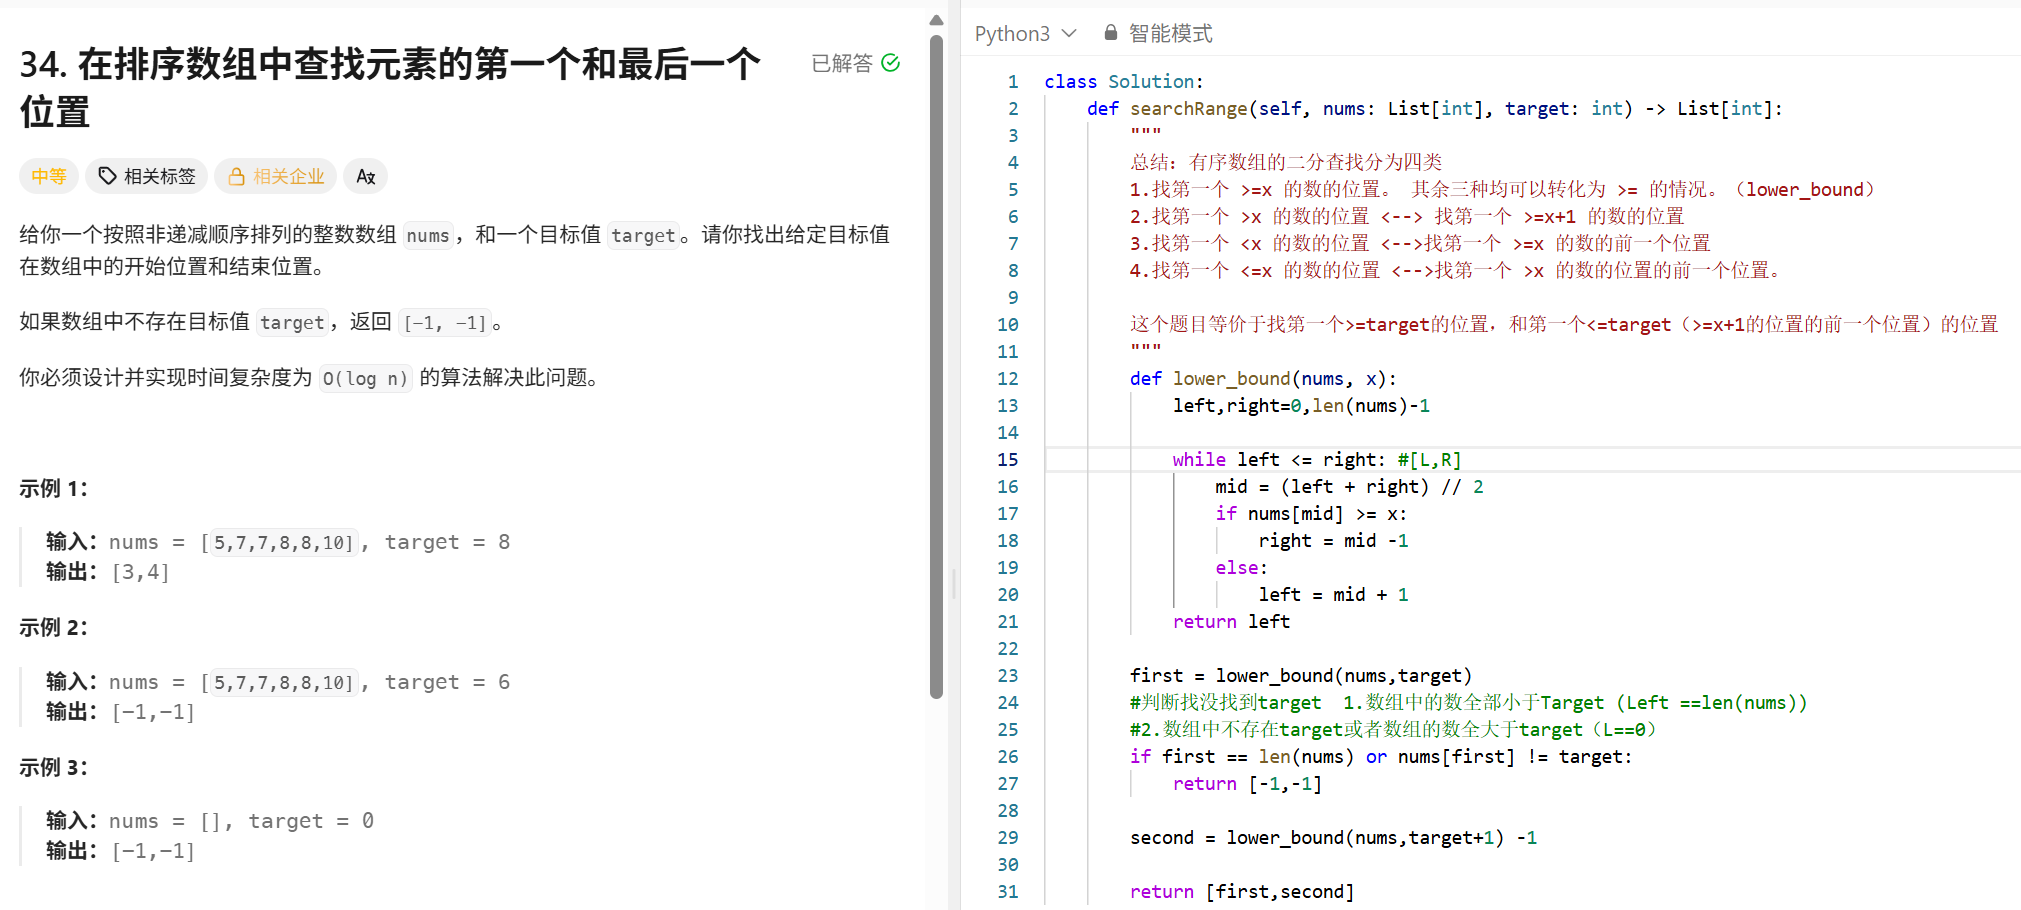Click the 'def lower_bound(nums, x):' line
This screenshot has height=910, width=2021.
pyautogui.click(x=1263, y=379)
